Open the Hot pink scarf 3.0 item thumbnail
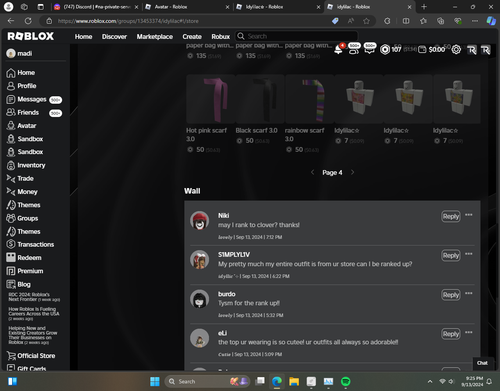The width and height of the screenshot is (500, 391). click(x=211, y=99)
